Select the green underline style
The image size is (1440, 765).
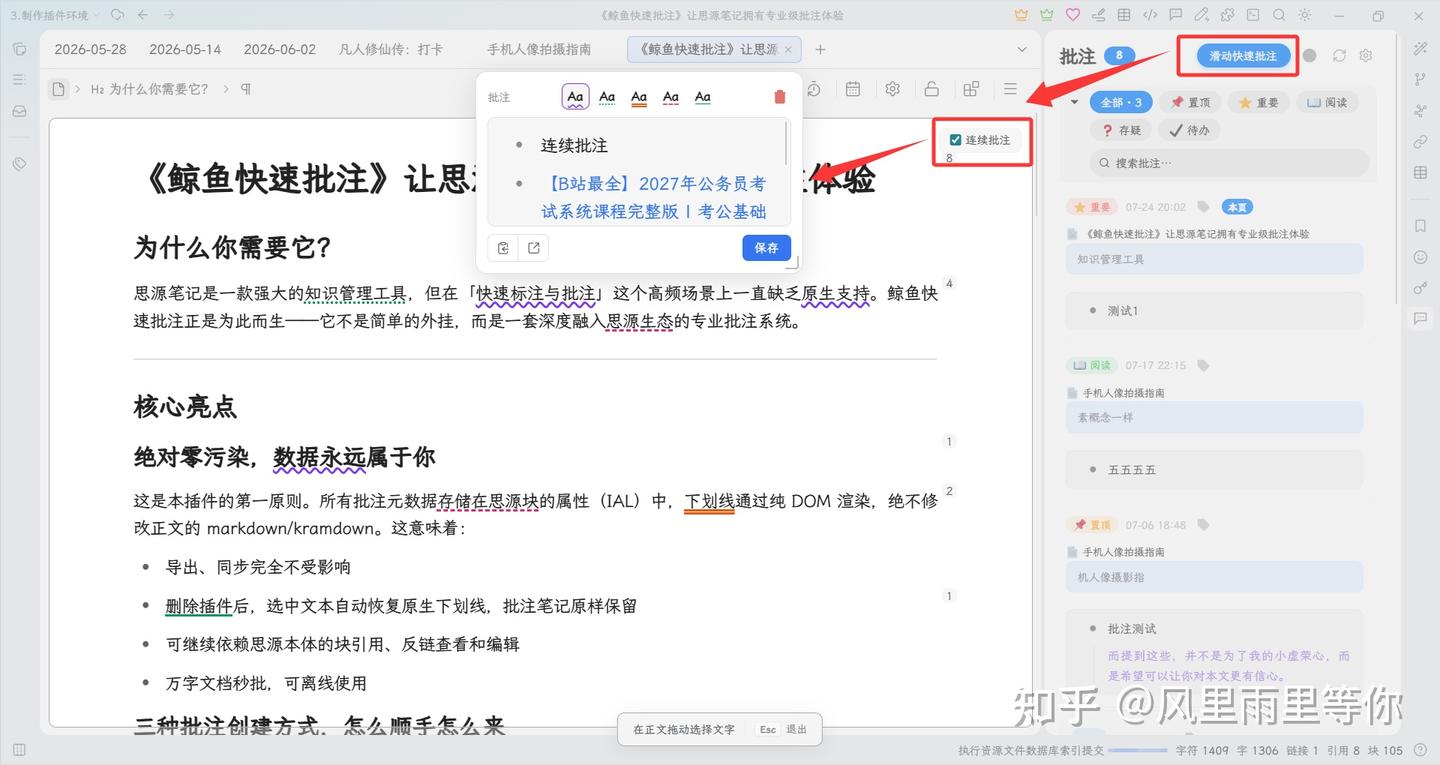point(703,97)
